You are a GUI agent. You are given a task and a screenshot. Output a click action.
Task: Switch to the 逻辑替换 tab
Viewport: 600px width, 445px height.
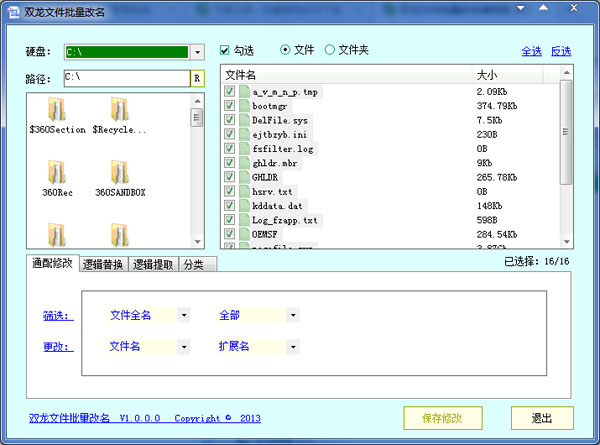tap(103, 264)
